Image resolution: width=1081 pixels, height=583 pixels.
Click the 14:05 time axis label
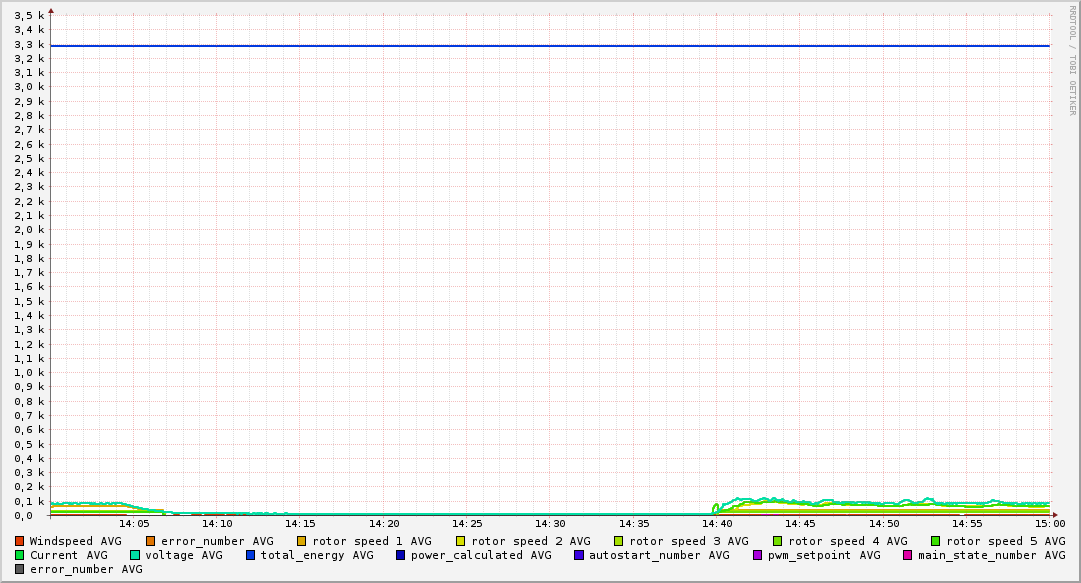(x=134, y=523)
